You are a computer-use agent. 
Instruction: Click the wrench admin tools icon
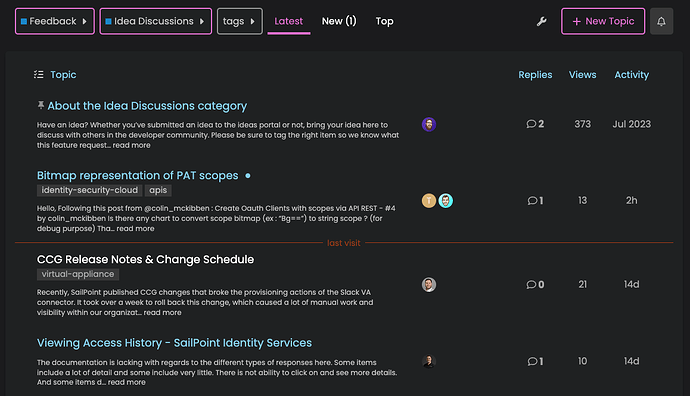pyautogui.click(x=541, y=21)
